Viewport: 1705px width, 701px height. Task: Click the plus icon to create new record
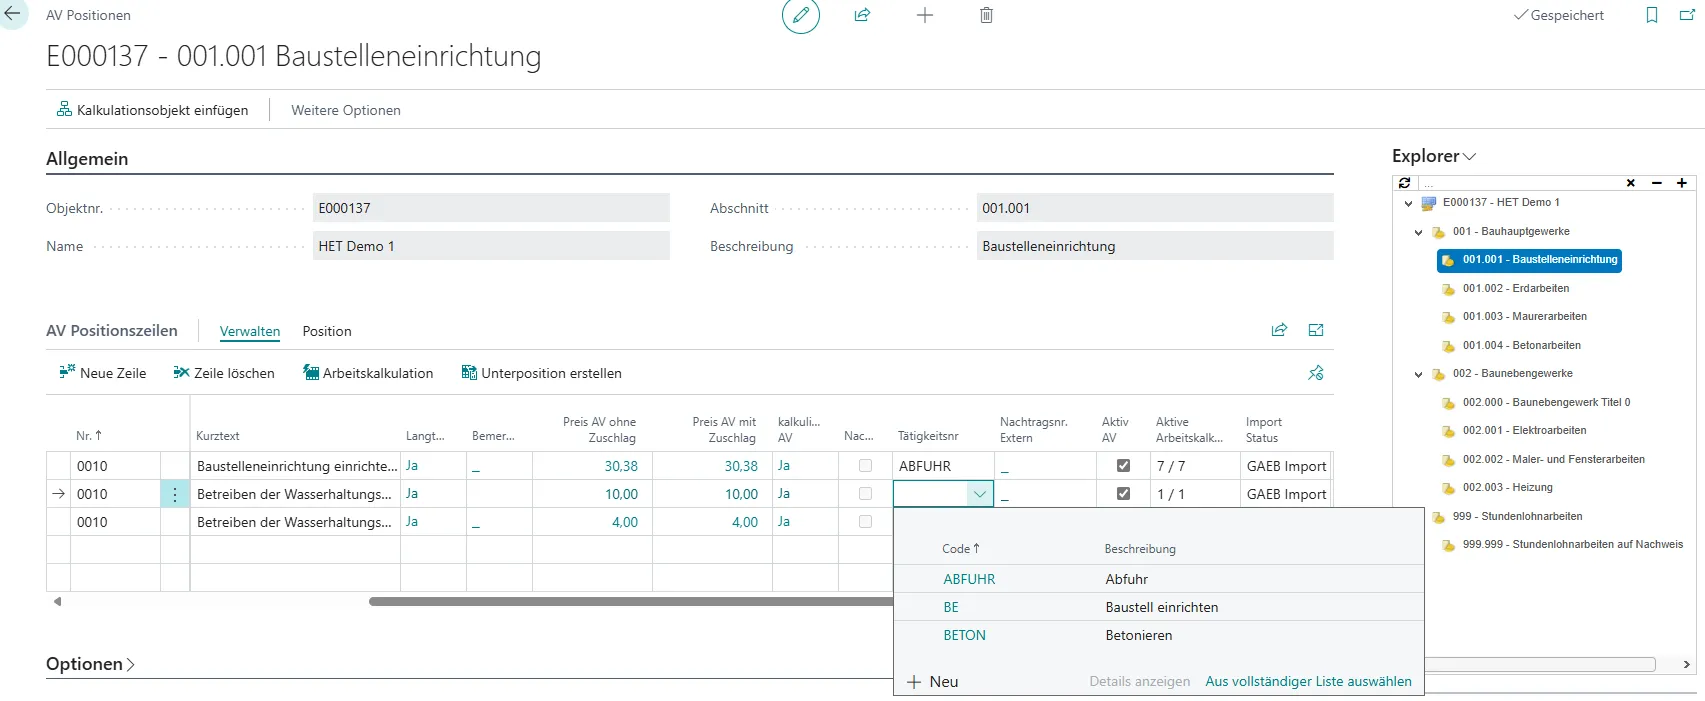pos(924,16)
